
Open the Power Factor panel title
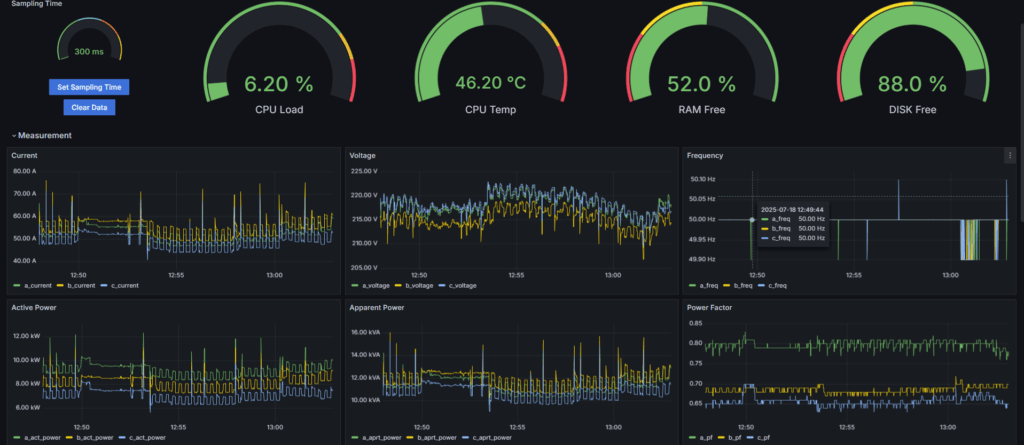(711, 308)
